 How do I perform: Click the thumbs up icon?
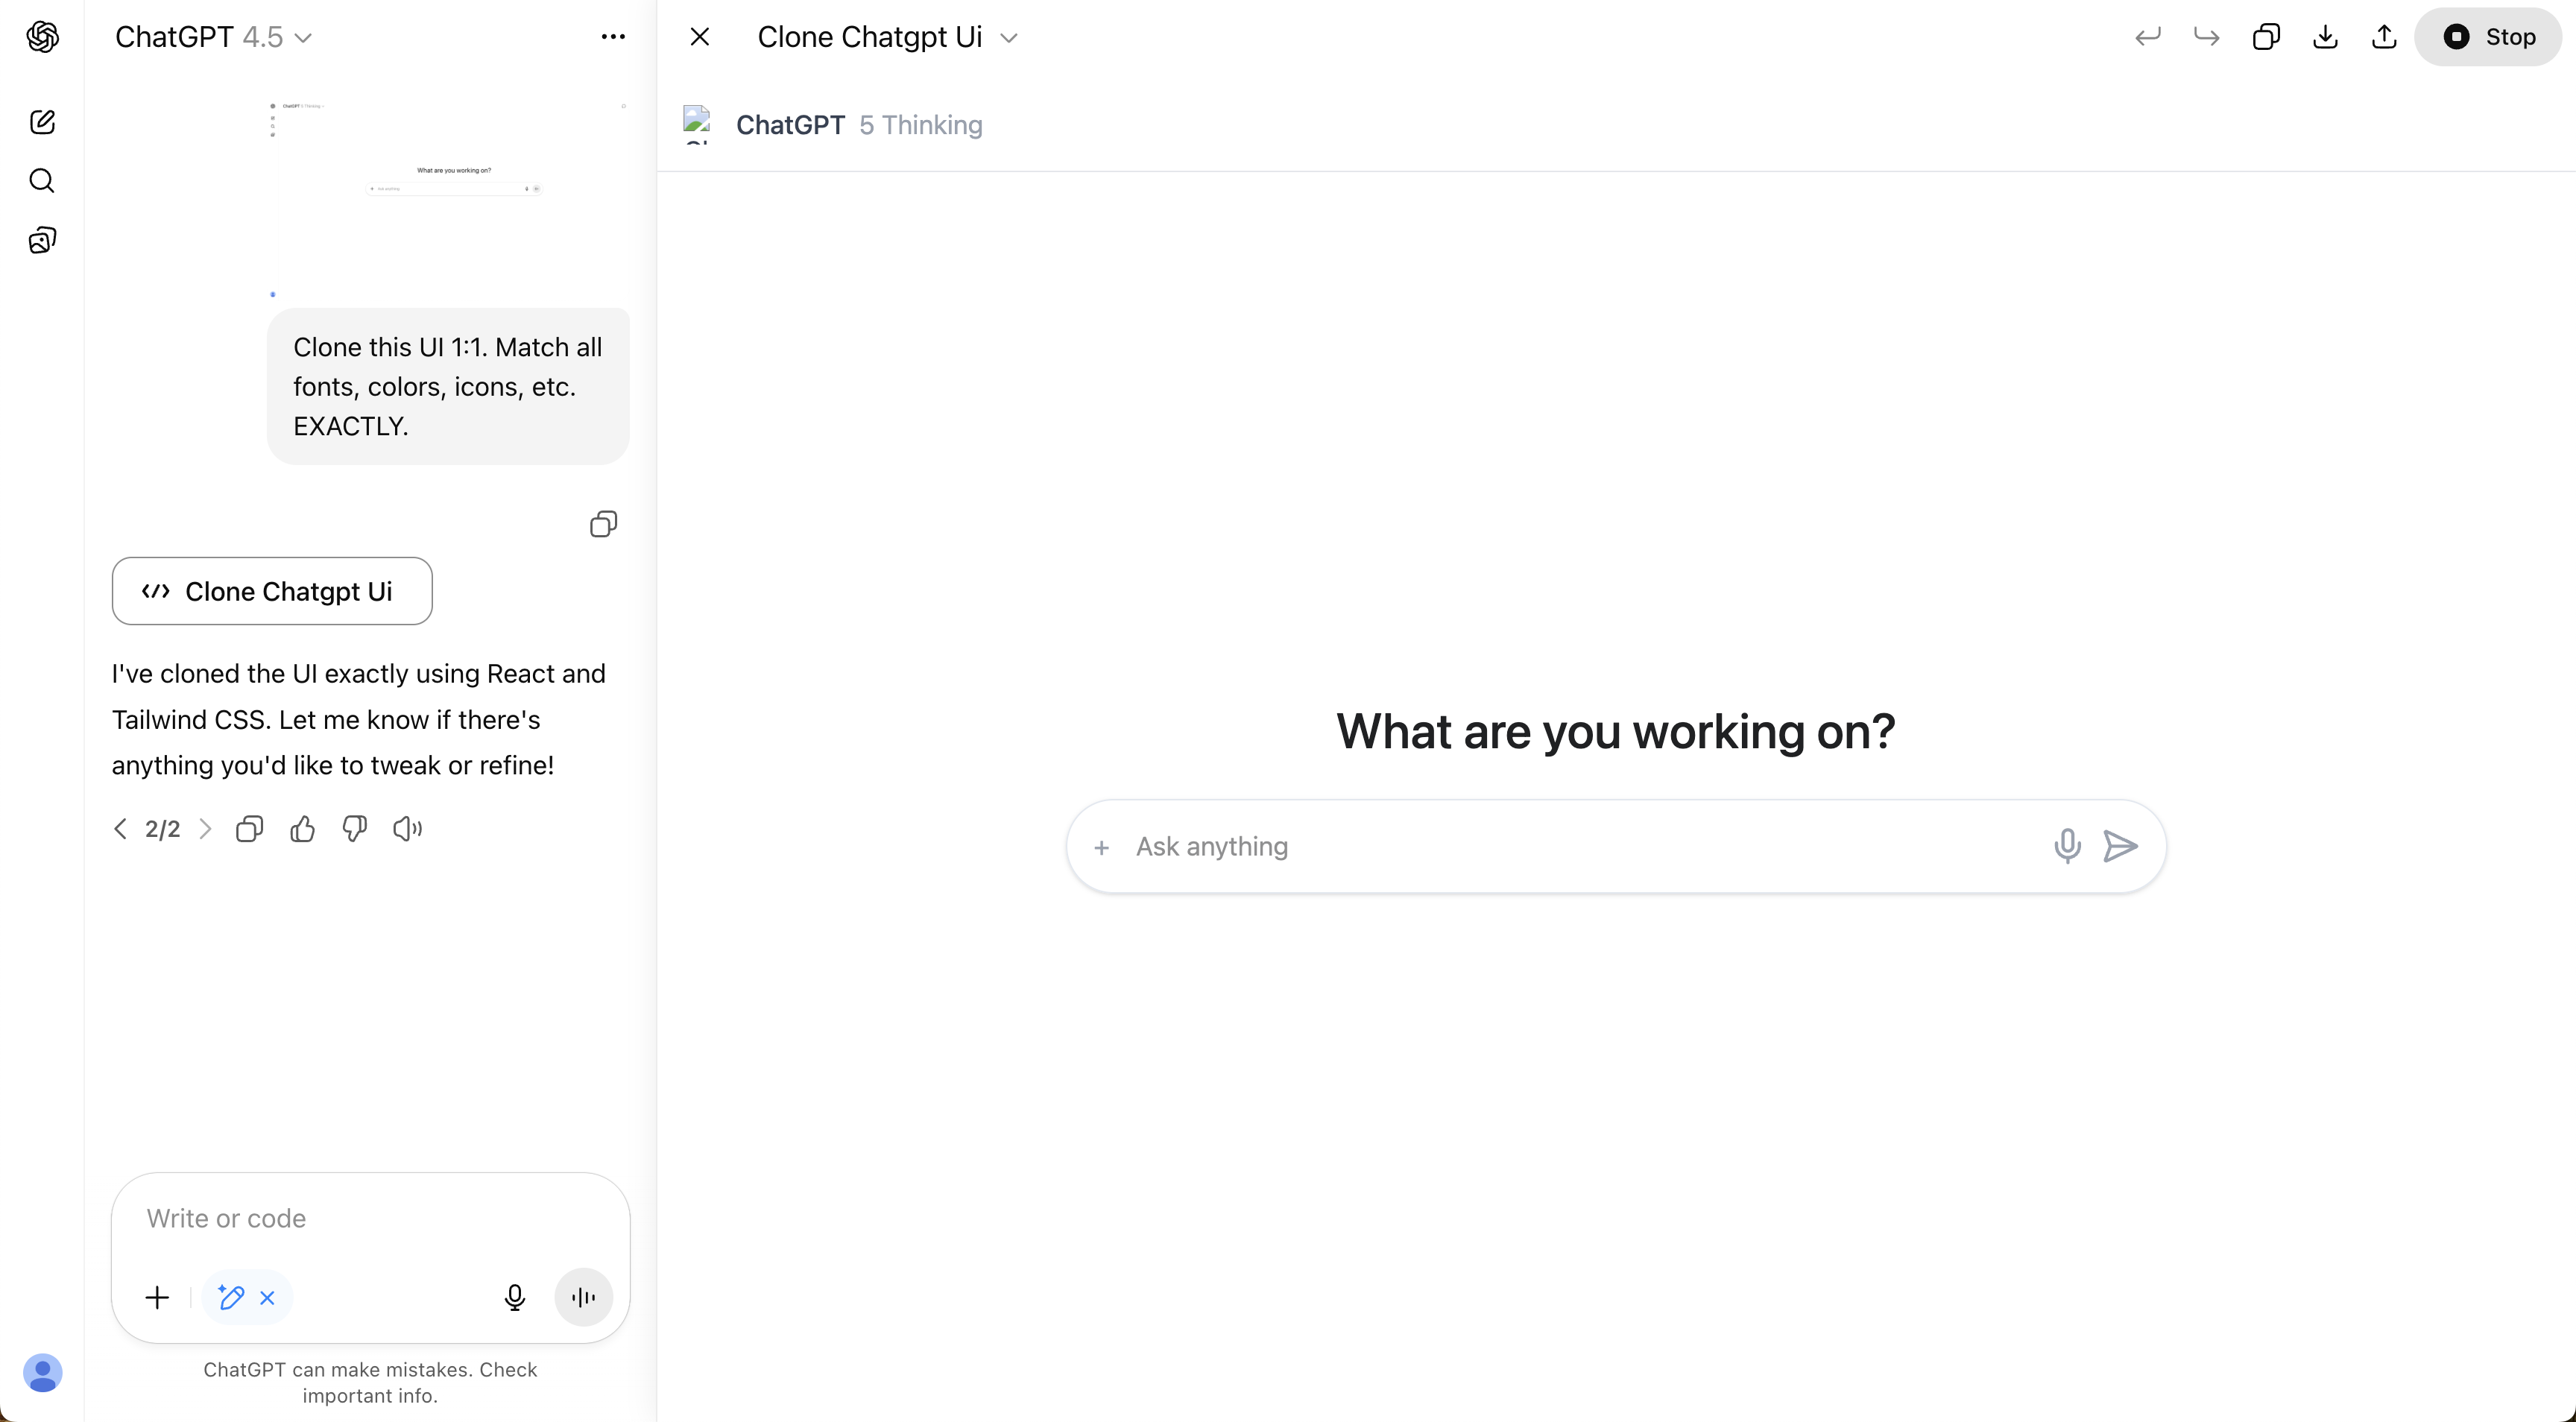(302, 829)
